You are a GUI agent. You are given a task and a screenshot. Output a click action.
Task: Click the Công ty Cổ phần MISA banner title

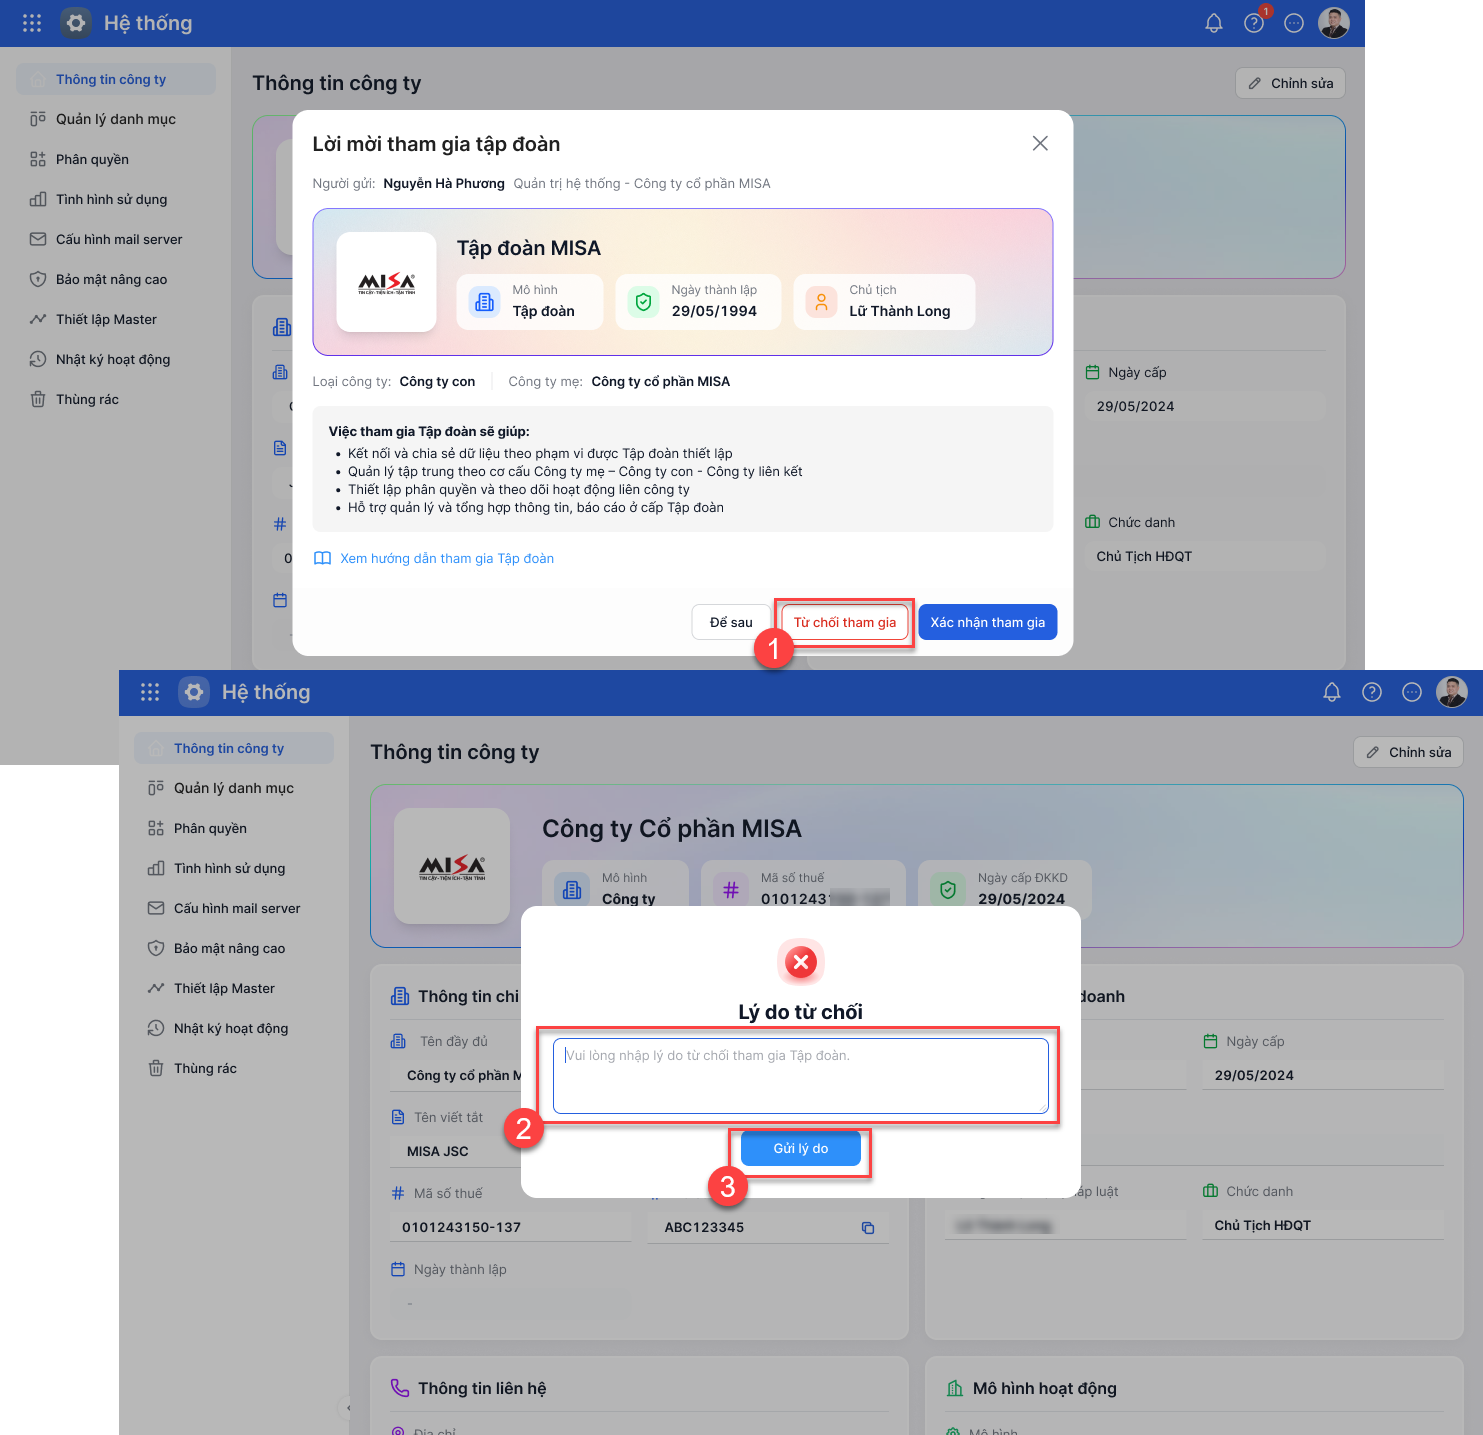672,828
